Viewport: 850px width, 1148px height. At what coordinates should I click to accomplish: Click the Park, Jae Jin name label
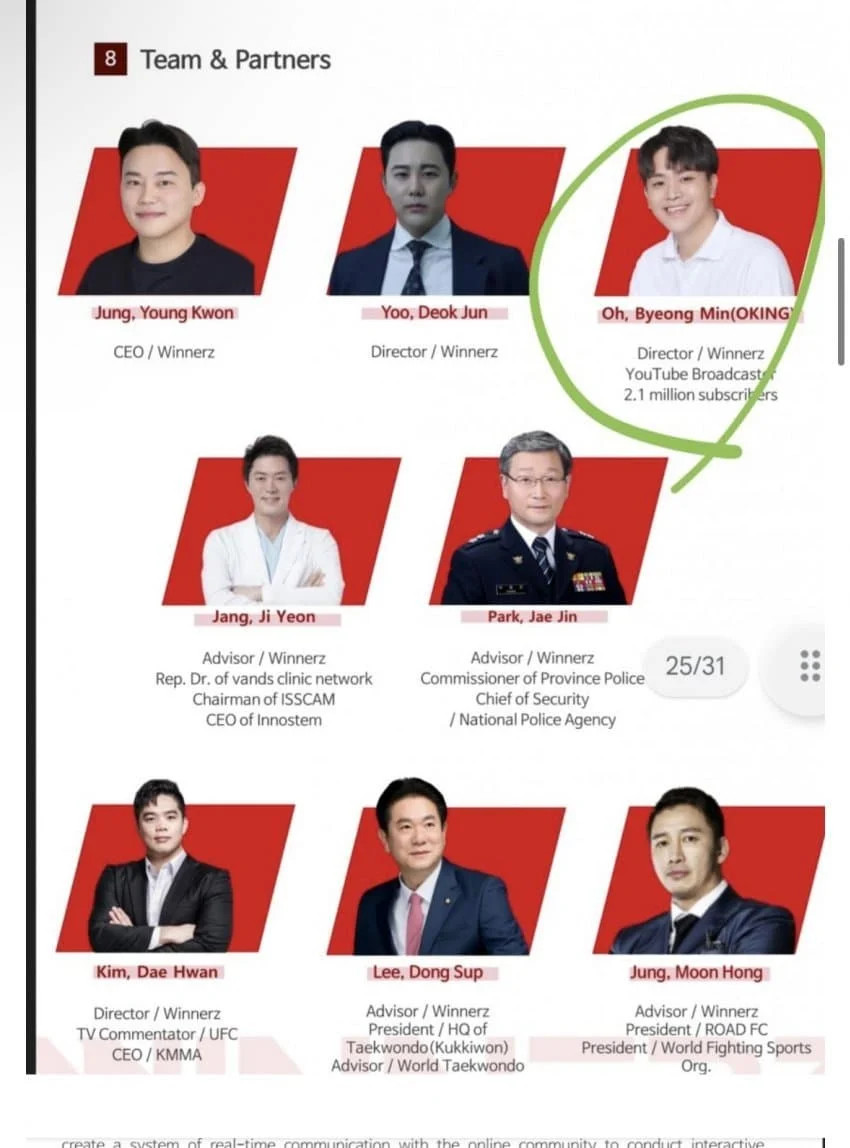533,616
